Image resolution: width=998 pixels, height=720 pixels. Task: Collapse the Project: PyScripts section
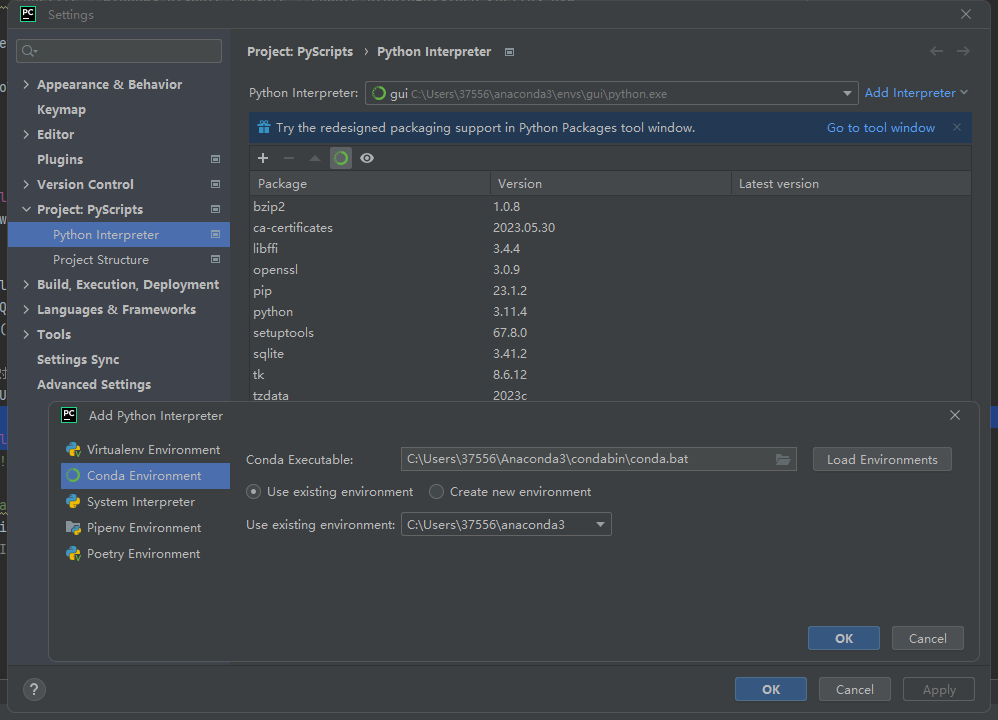26,209
